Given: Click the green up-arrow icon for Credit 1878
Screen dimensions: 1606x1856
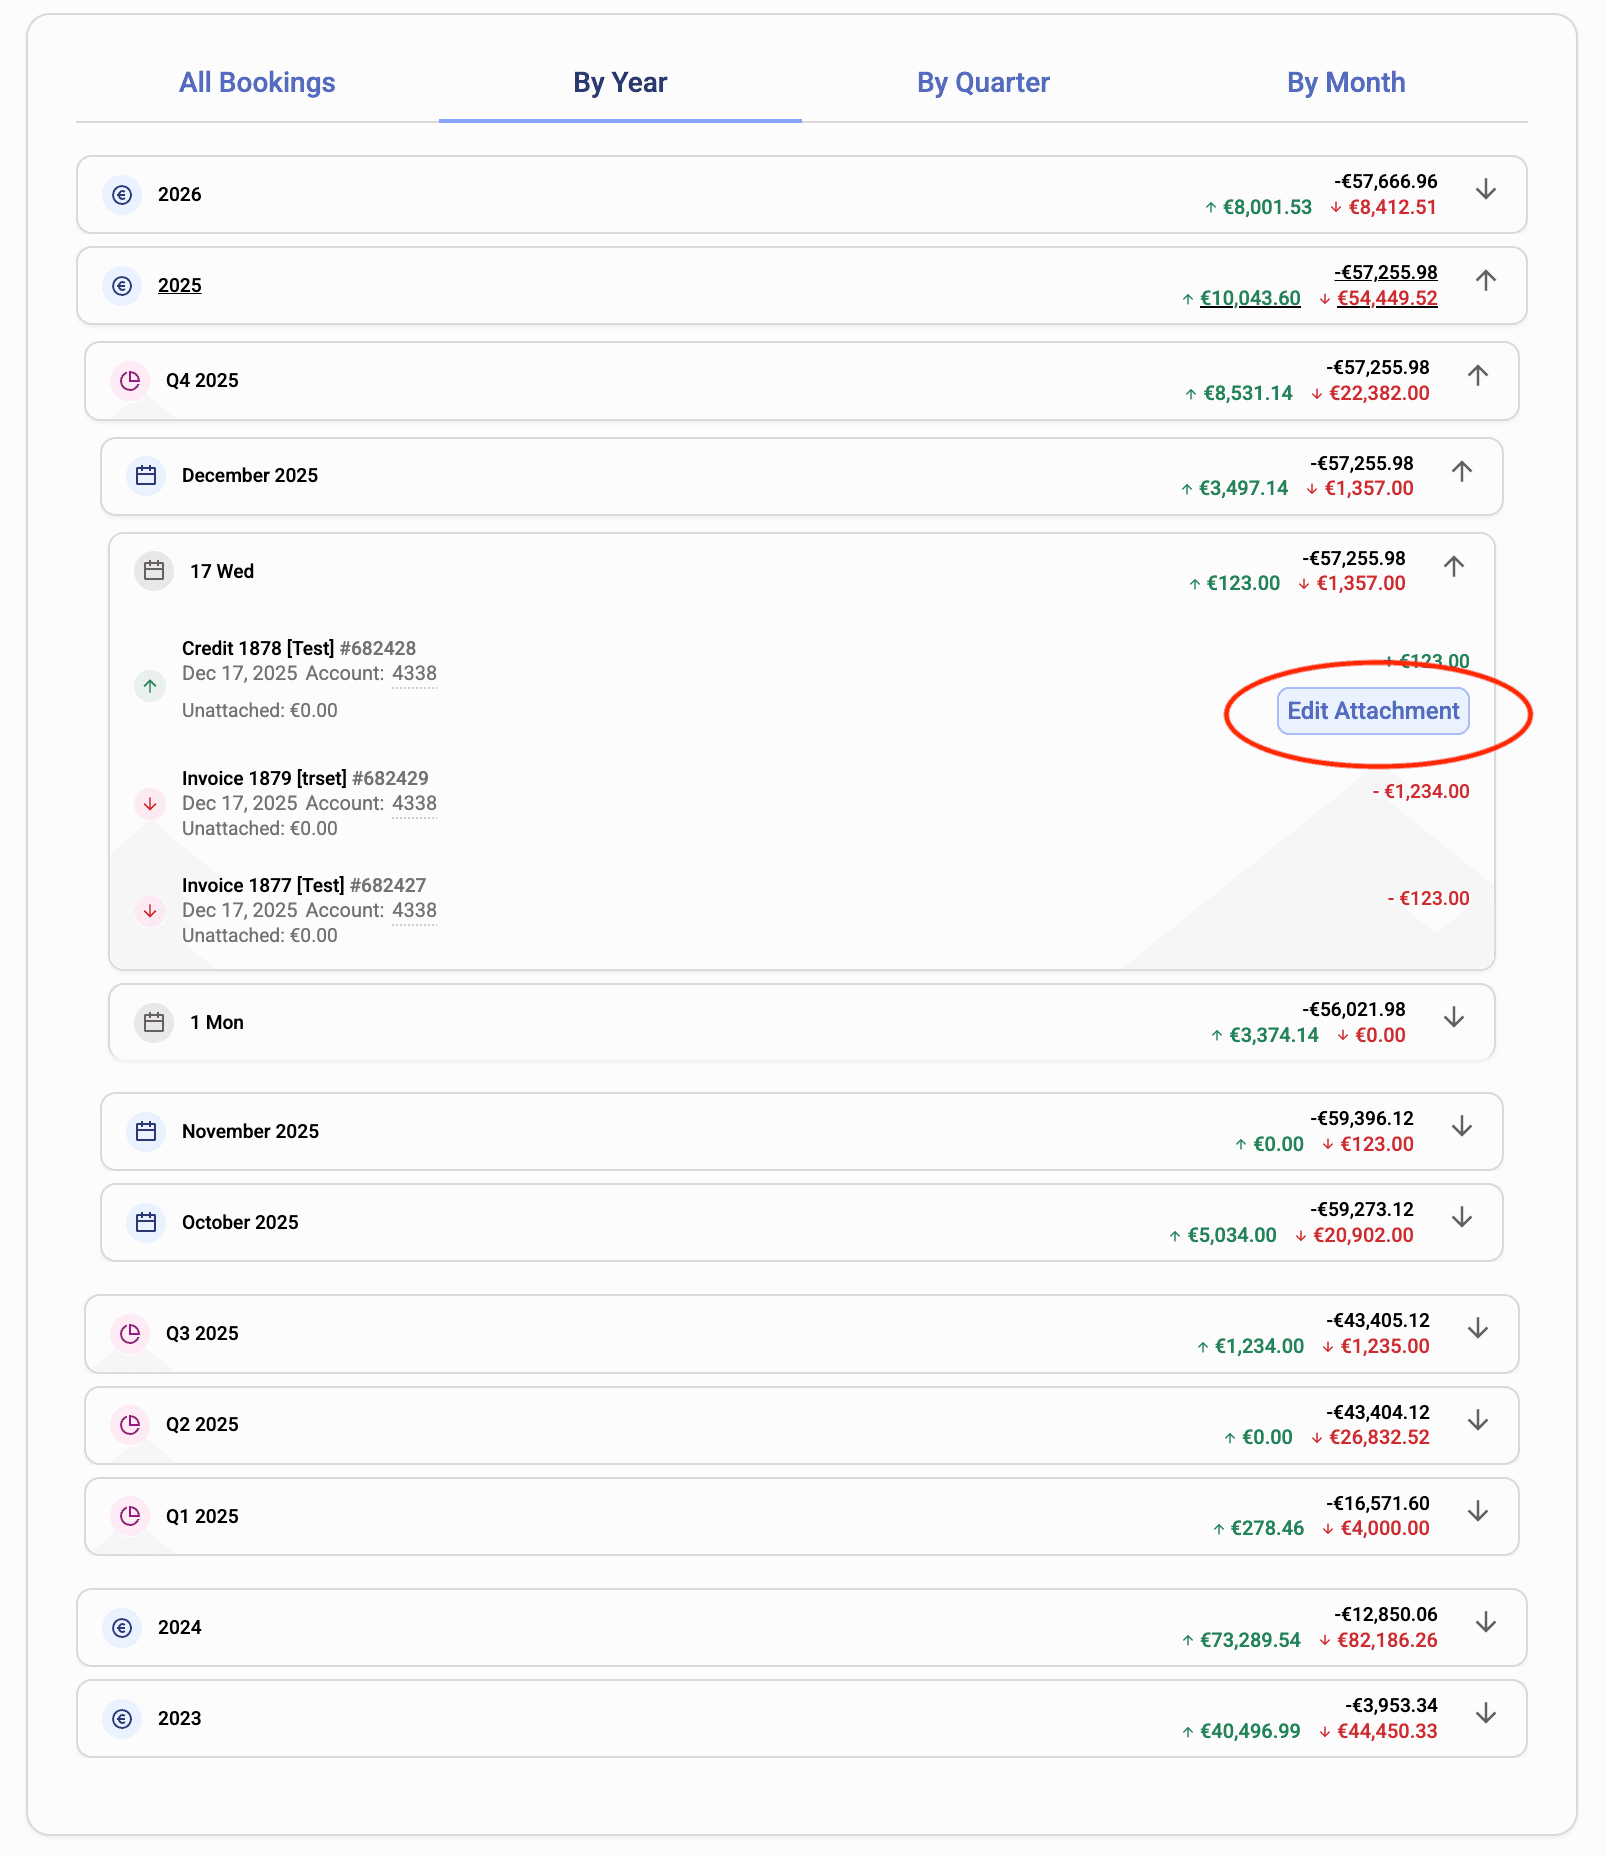Looking at the screenshot, I should [150, 686].
